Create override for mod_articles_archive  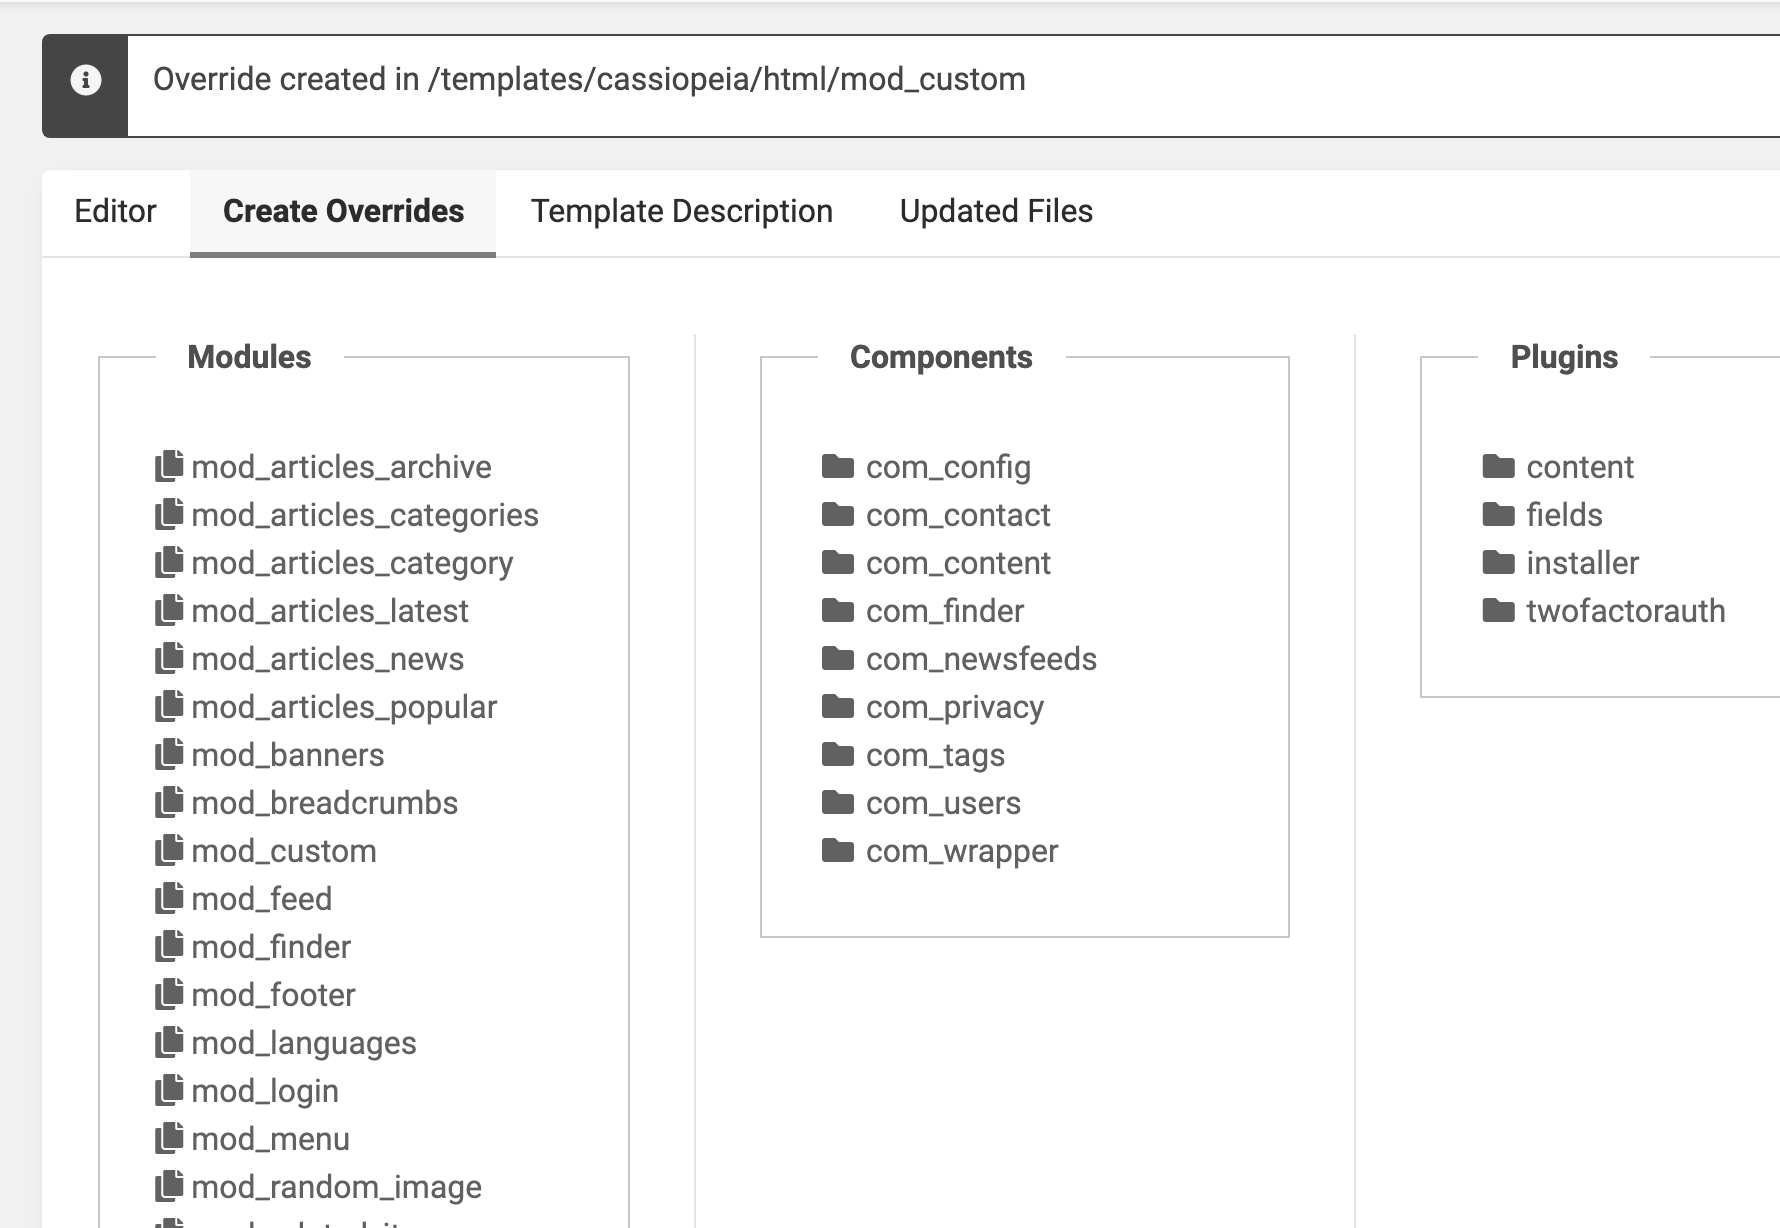point(341,467)
